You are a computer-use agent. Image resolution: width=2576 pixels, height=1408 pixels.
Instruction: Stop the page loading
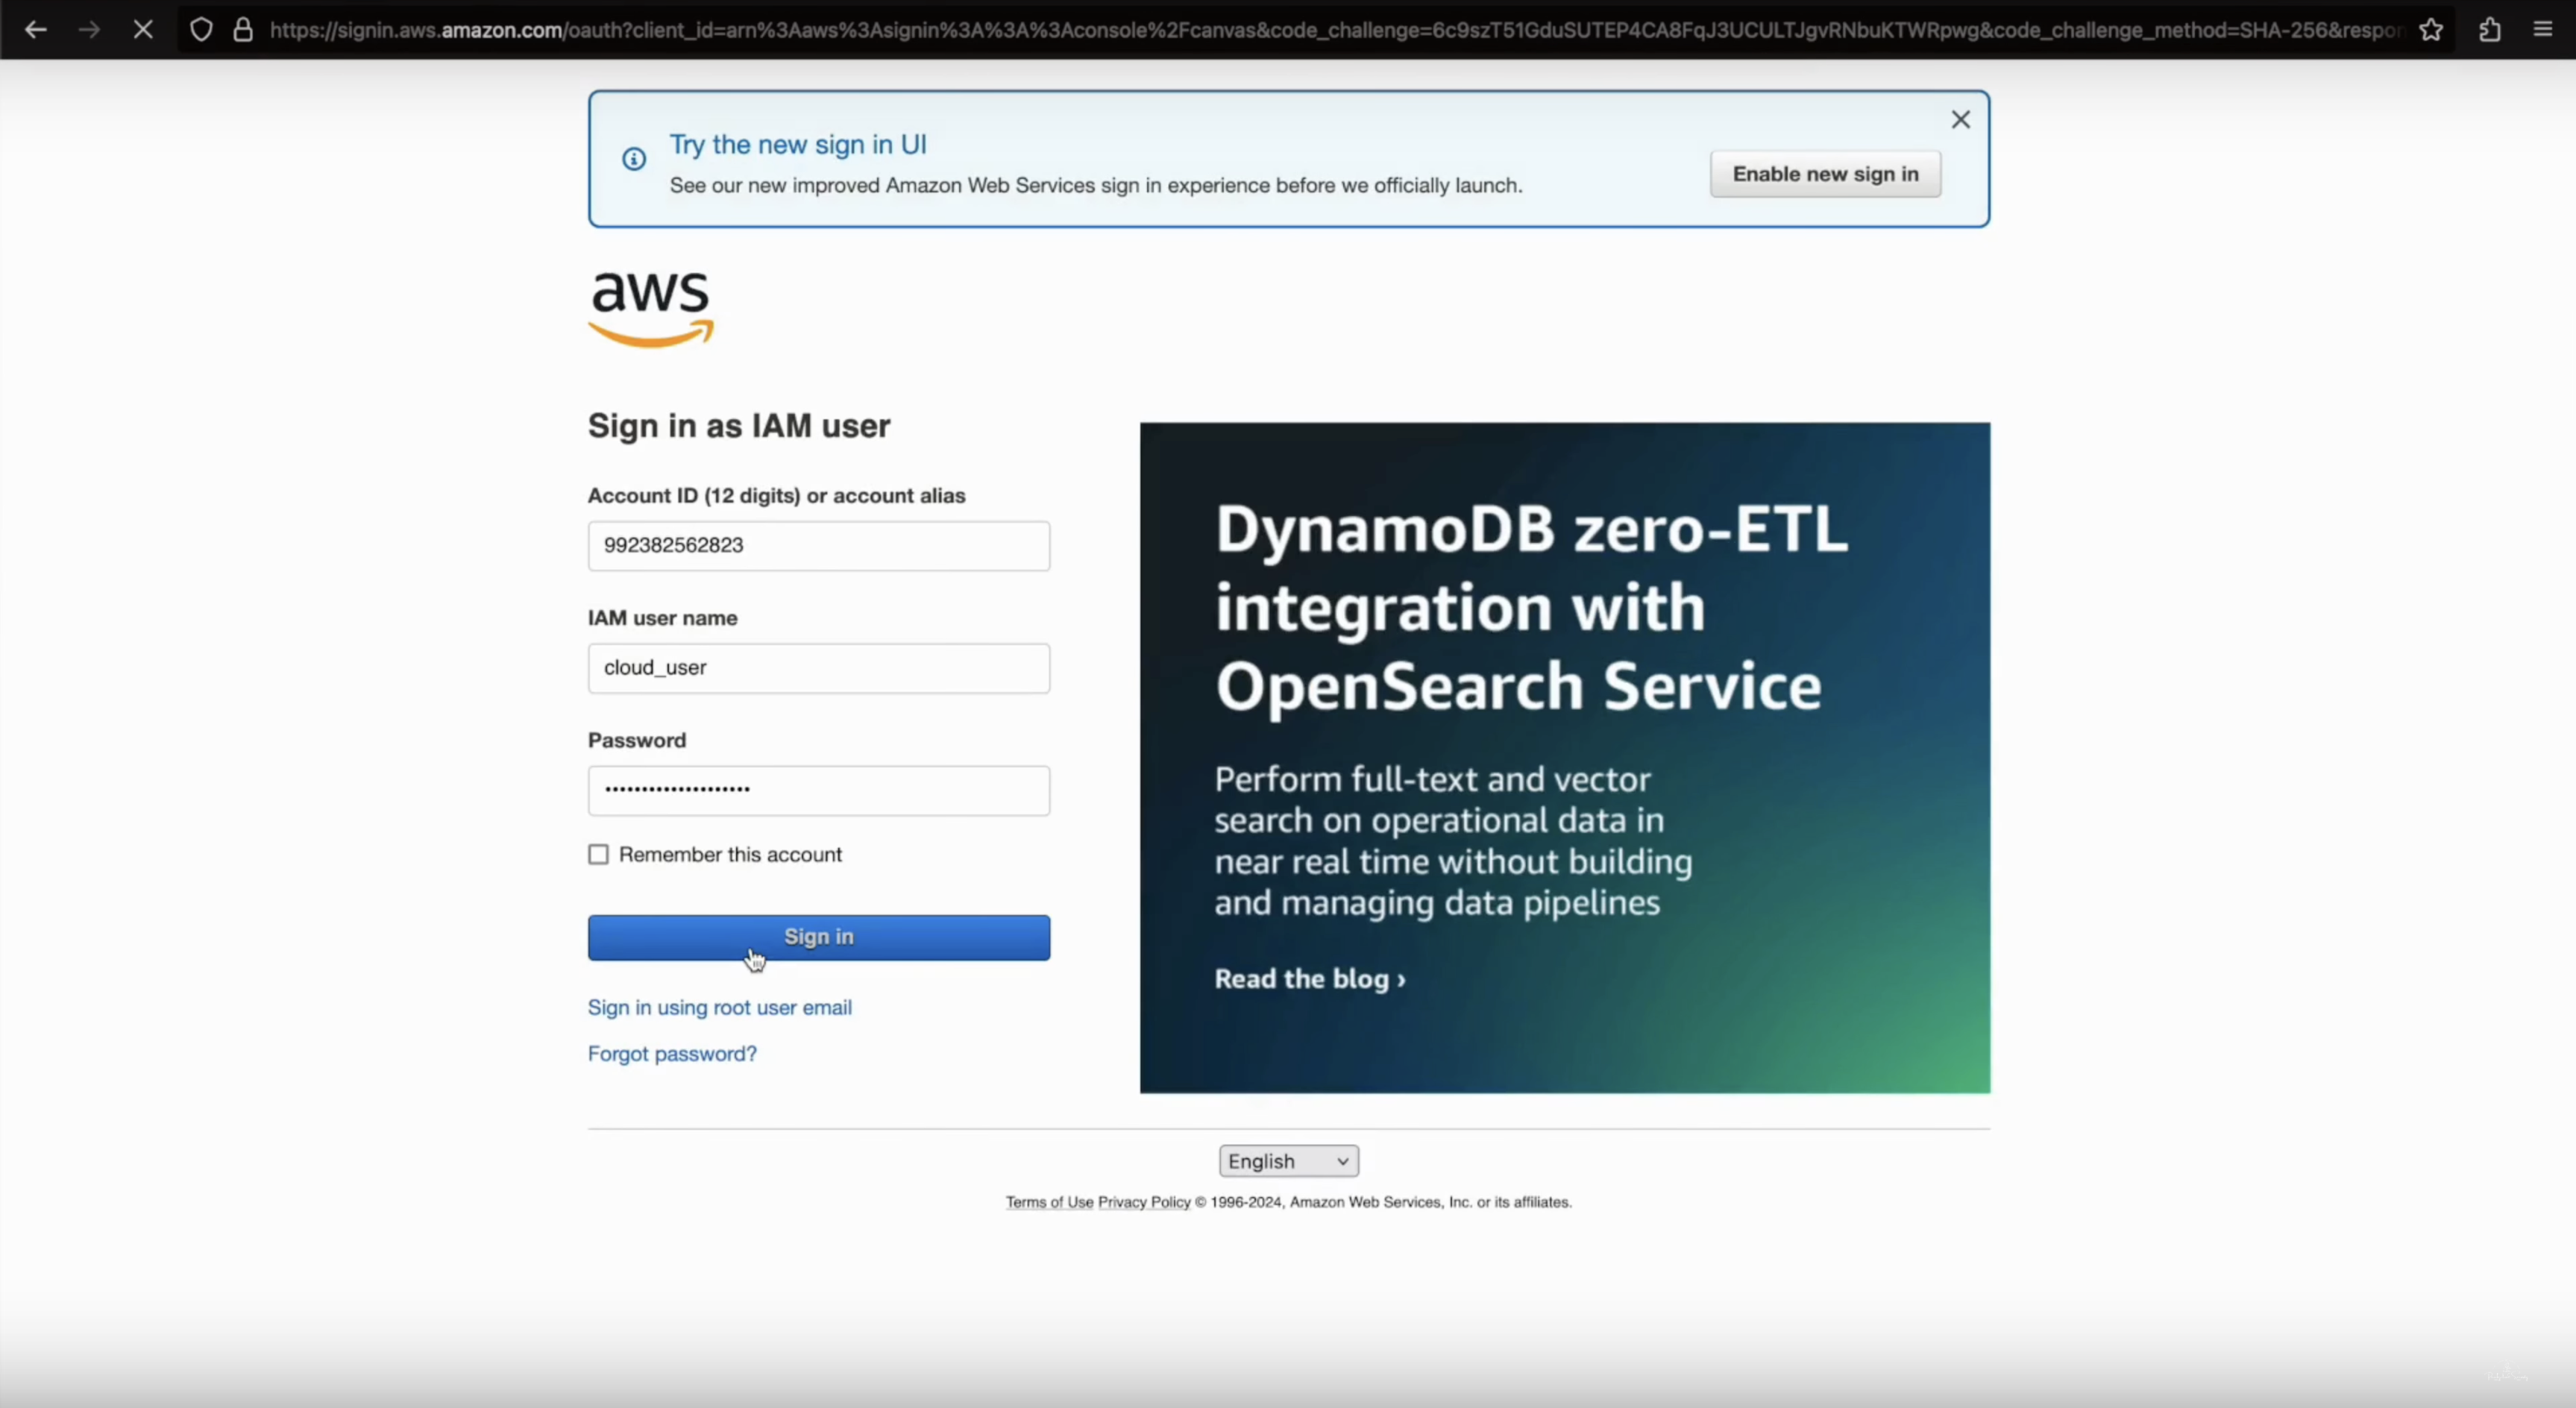[x=143, y=30]
